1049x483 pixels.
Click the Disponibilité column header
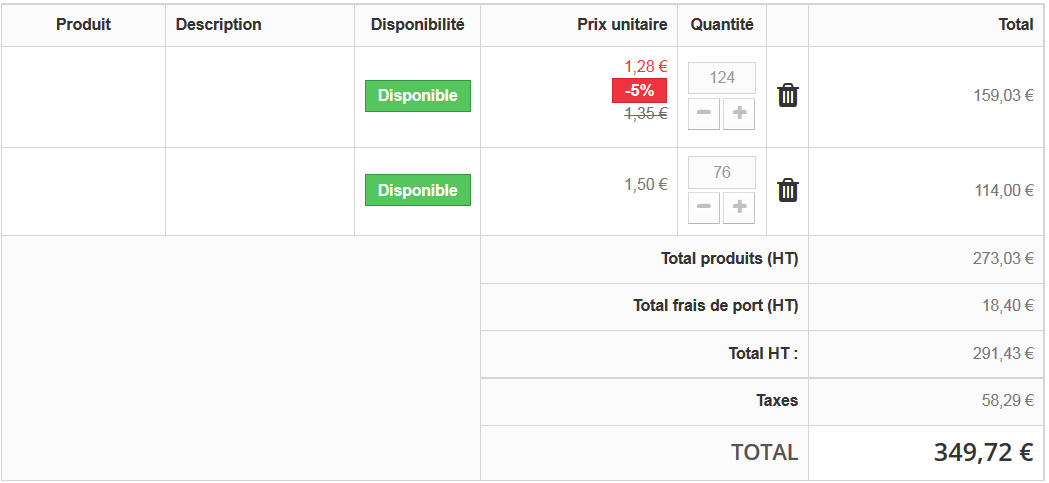[x=417, y=25]
